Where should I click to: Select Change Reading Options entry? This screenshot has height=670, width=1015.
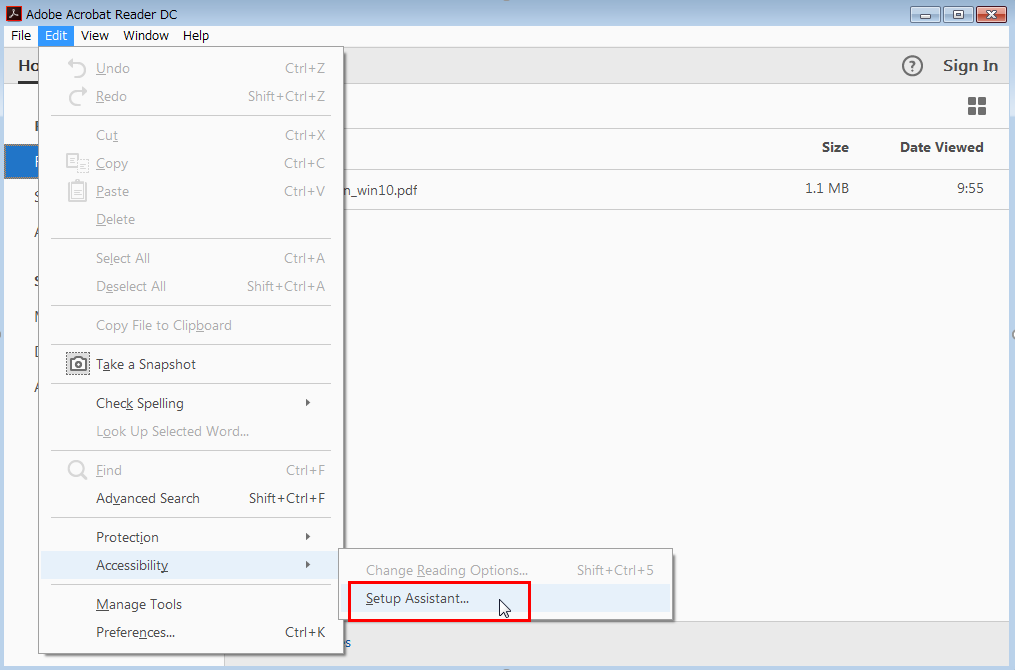(x=505, y=570)
